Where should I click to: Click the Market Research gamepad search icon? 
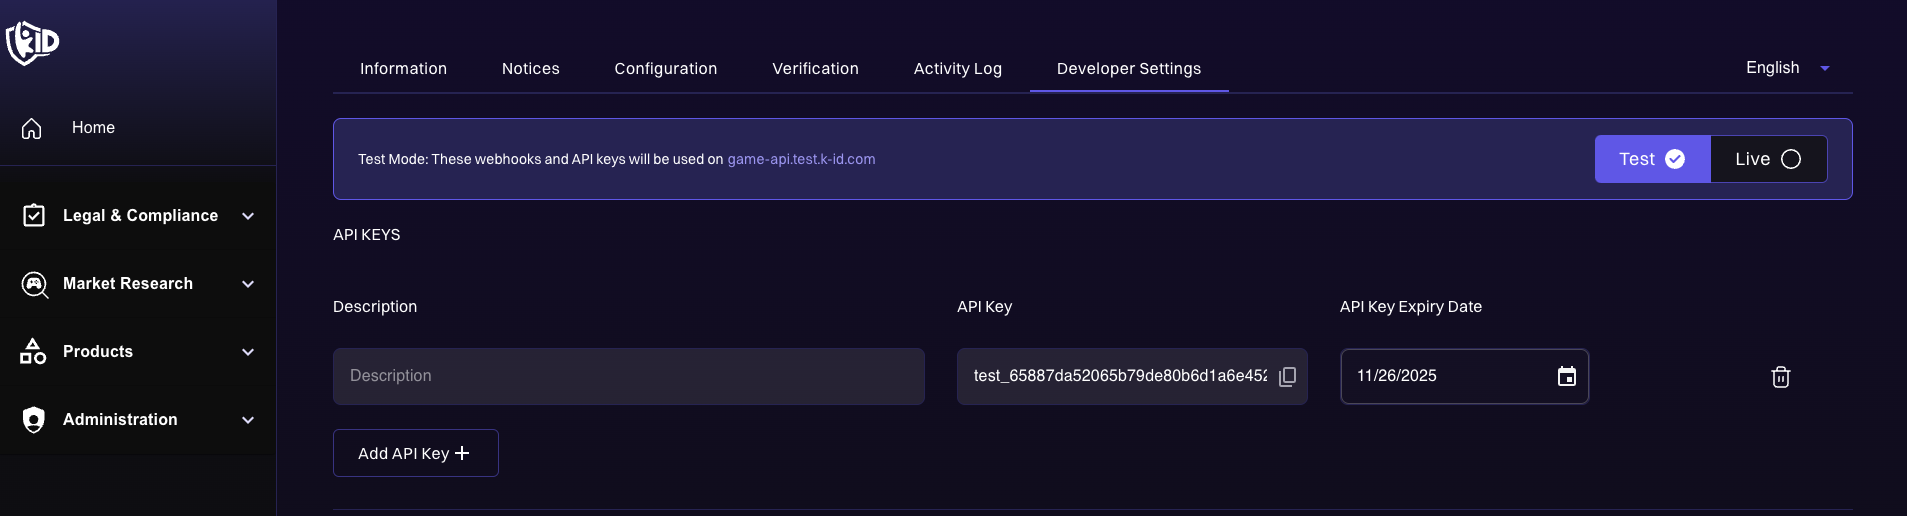[34, 284]
